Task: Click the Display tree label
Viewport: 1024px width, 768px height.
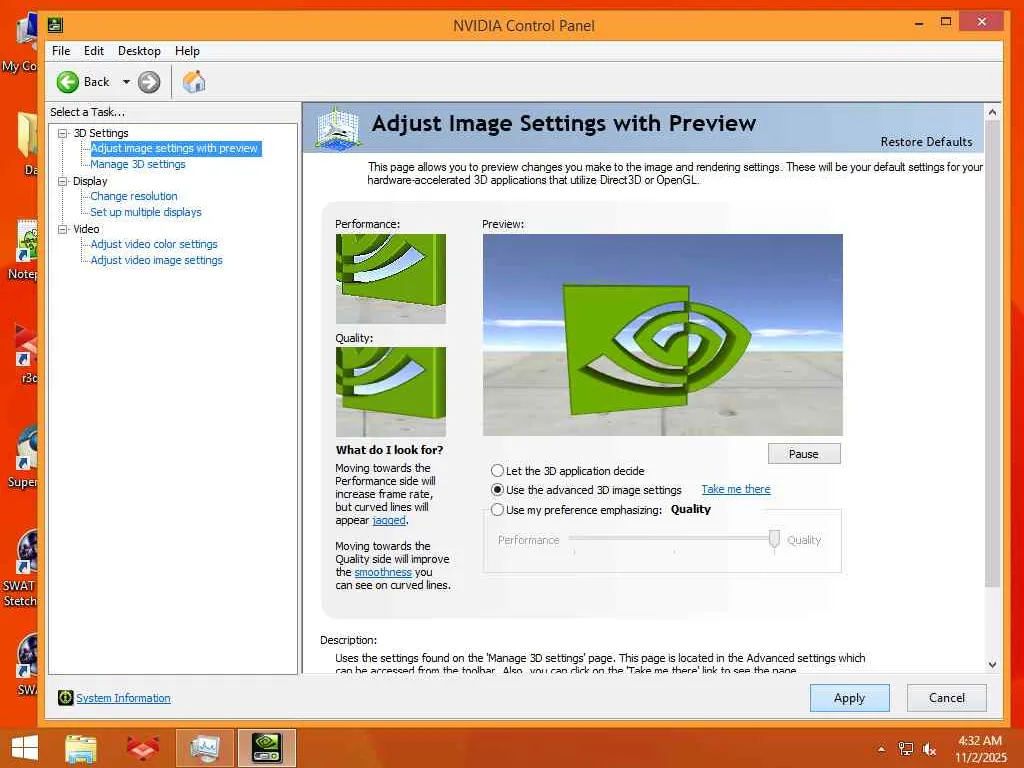Action: pos(90,182)
